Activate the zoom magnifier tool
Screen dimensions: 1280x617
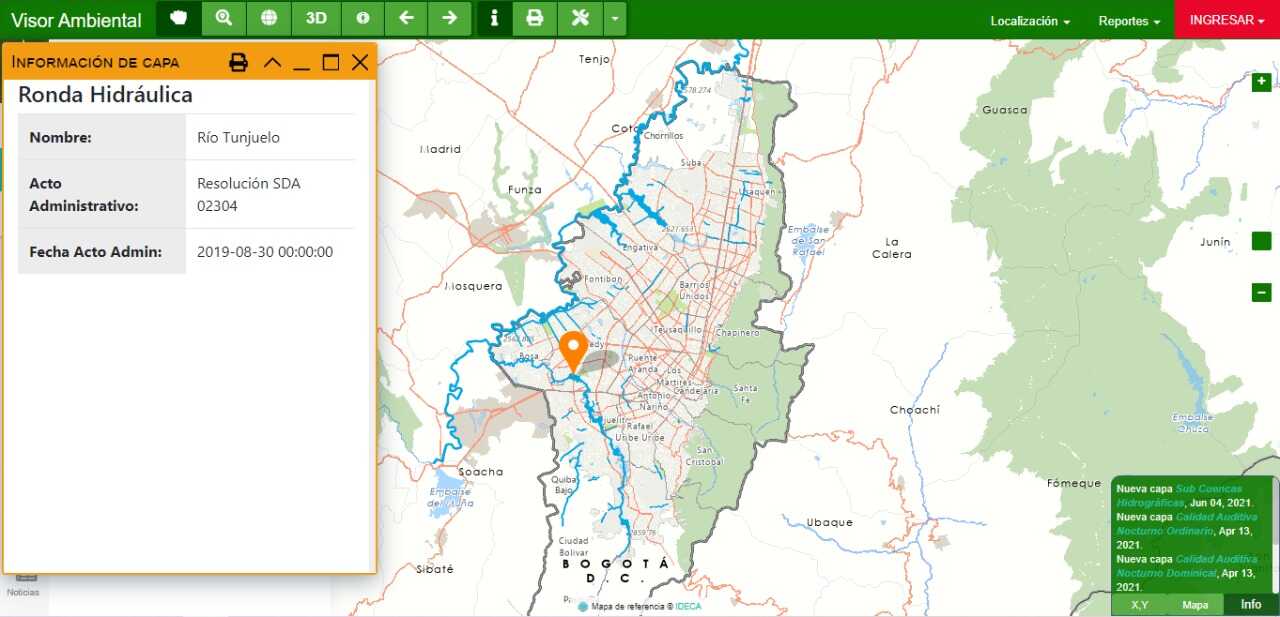pos(224,19)
